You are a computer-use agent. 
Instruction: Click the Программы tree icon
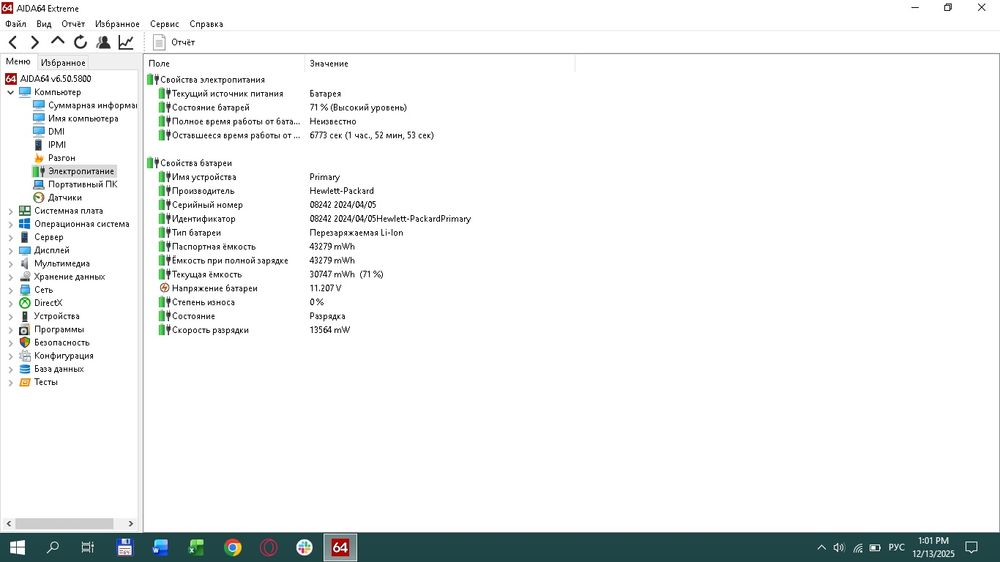tap(25, 329)
